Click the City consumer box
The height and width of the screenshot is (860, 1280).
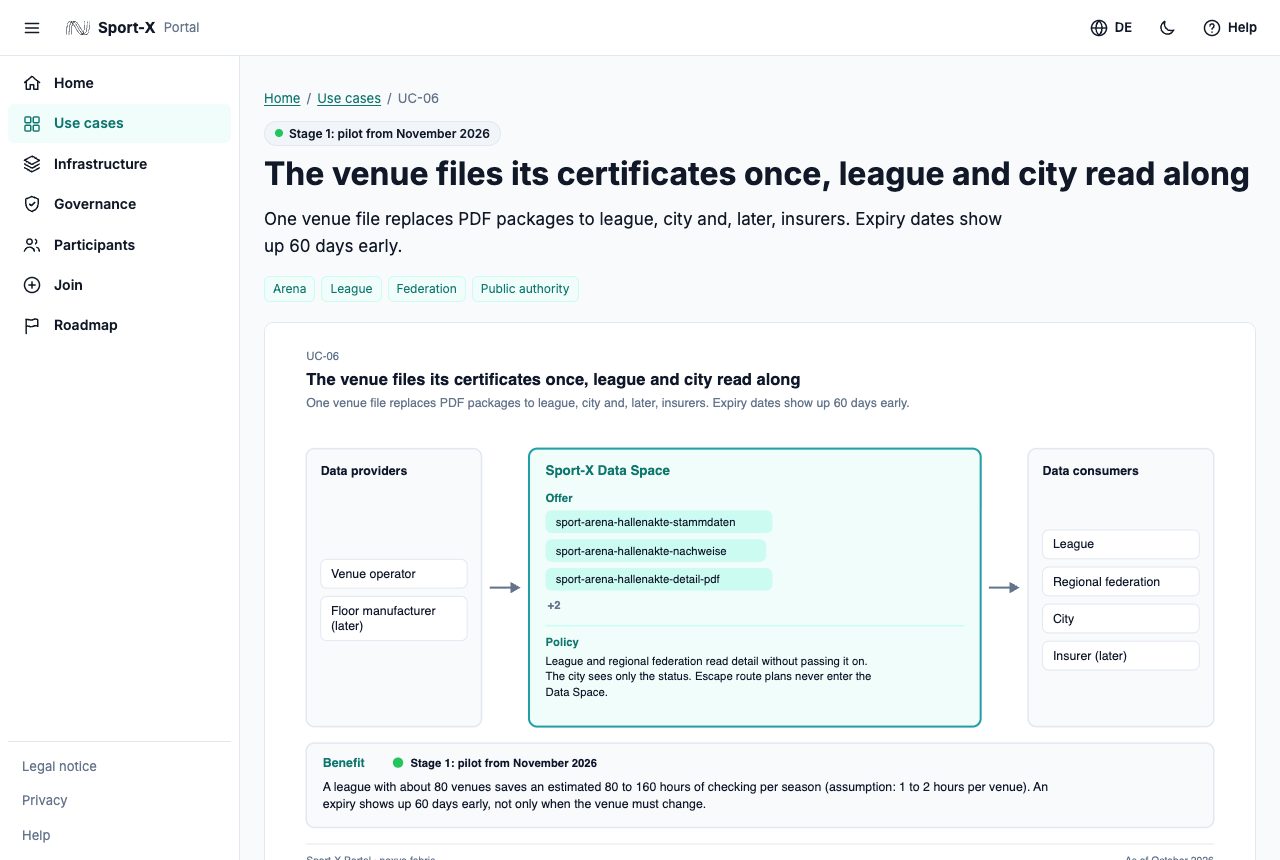pyautogui.click(x=1120, y=619)
